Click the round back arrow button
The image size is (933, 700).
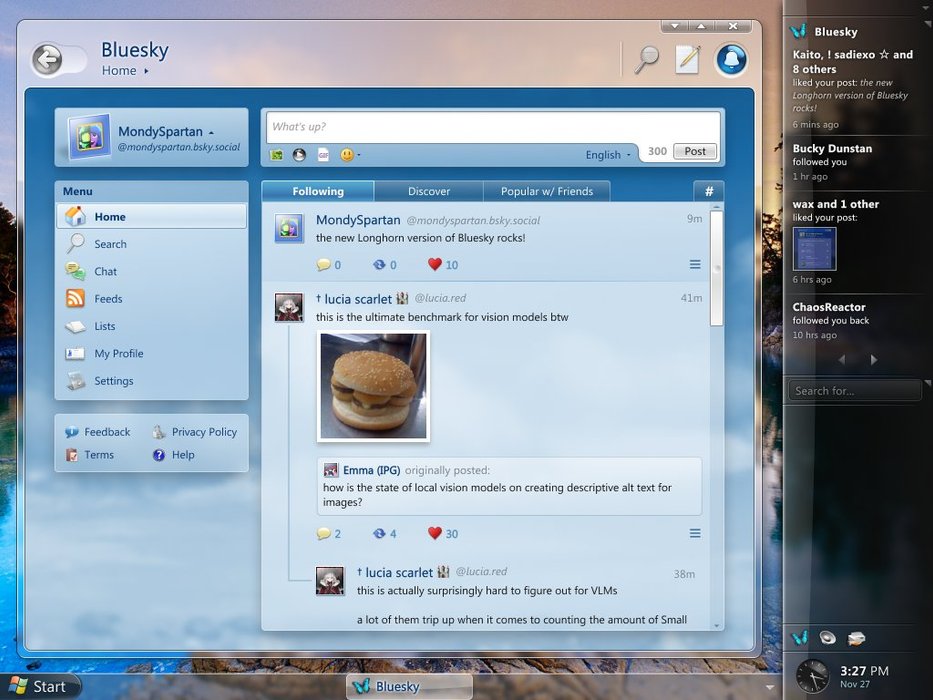click(47, 59)
